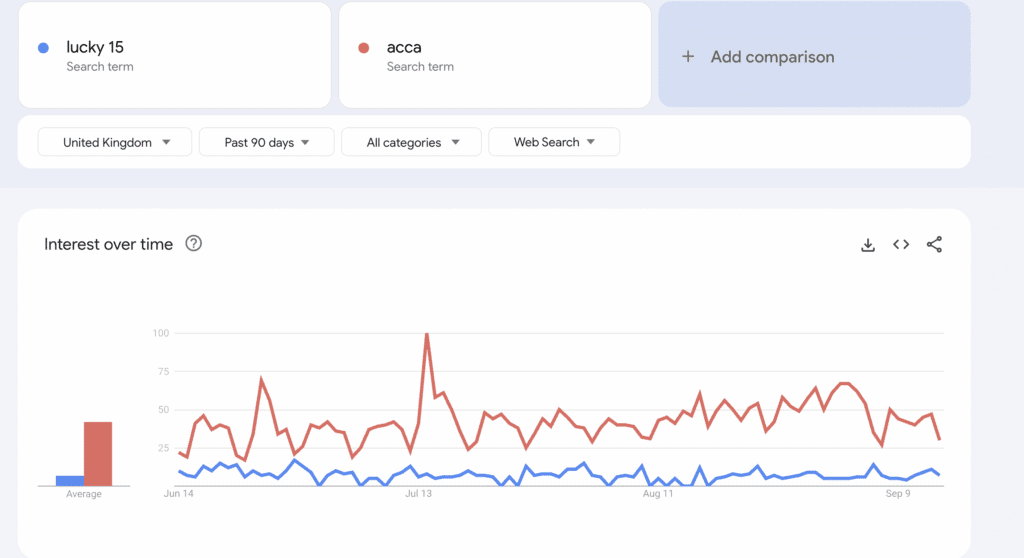Expand the Past 90 days time filter

265,142
